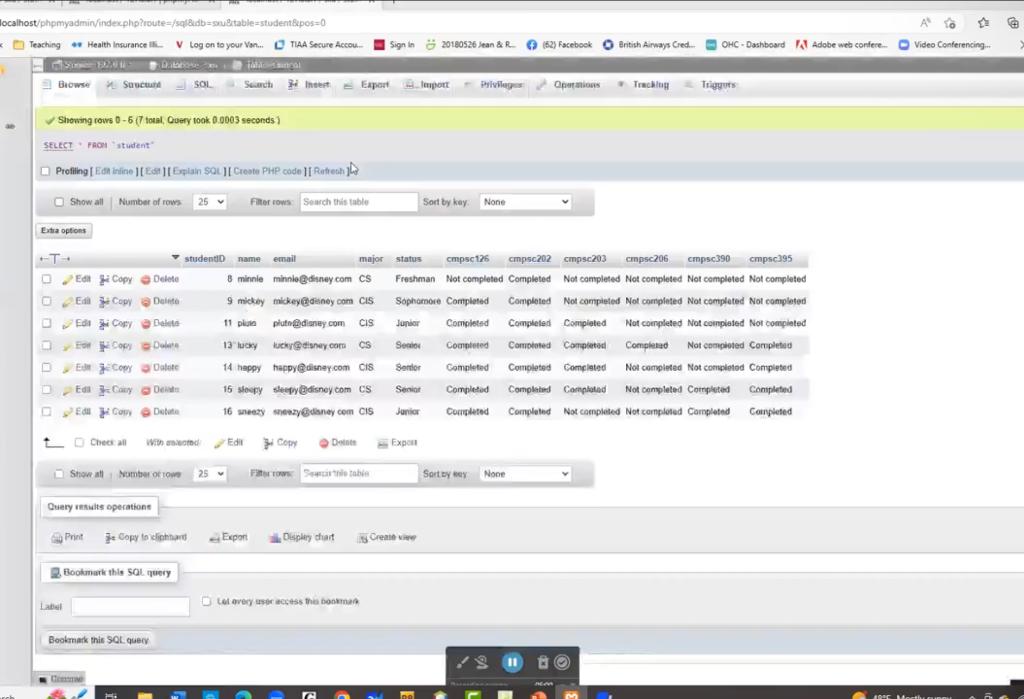The width and height of the screenshot is (1024, 699).
Task: Select the row checkbox for minnie
Action: pos(46,280)
